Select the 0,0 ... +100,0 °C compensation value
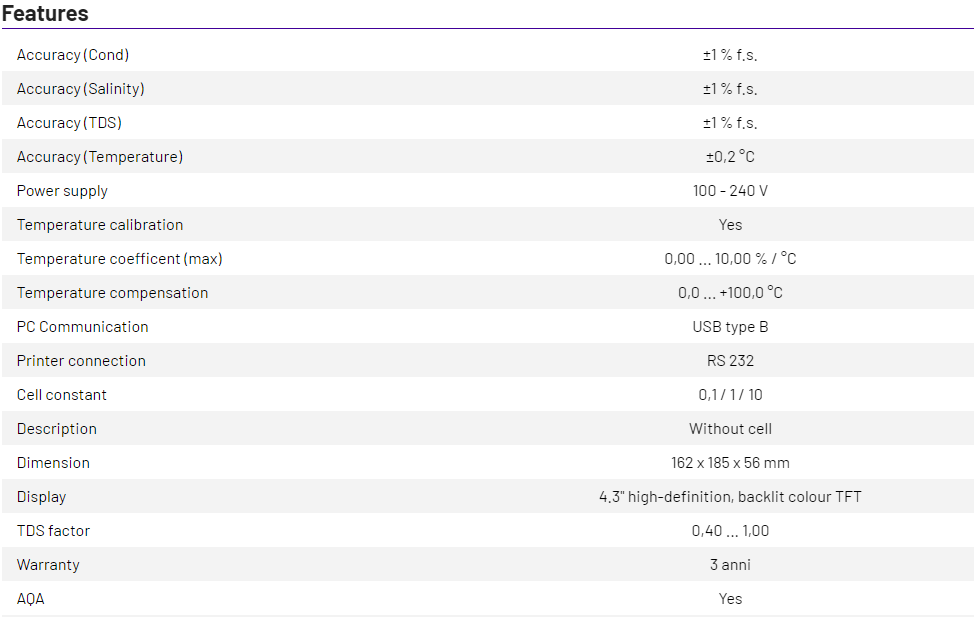Image resolution: width=976 pixels, height=617 pixels. [730, 293]
